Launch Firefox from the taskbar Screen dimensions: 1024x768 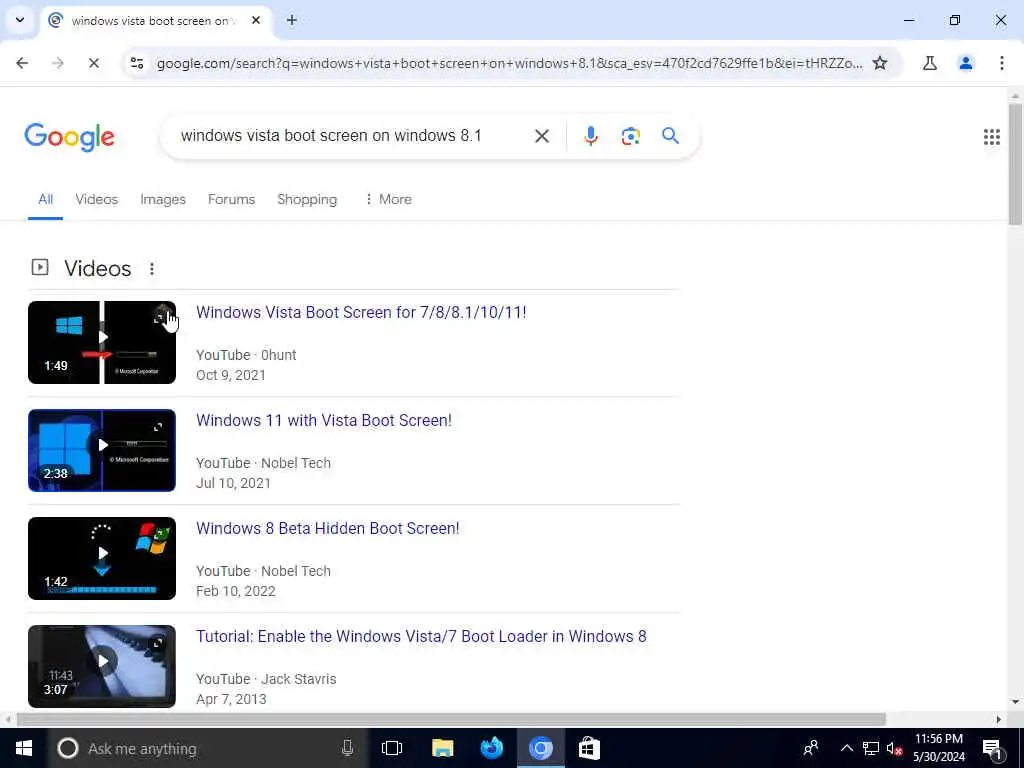491,748
